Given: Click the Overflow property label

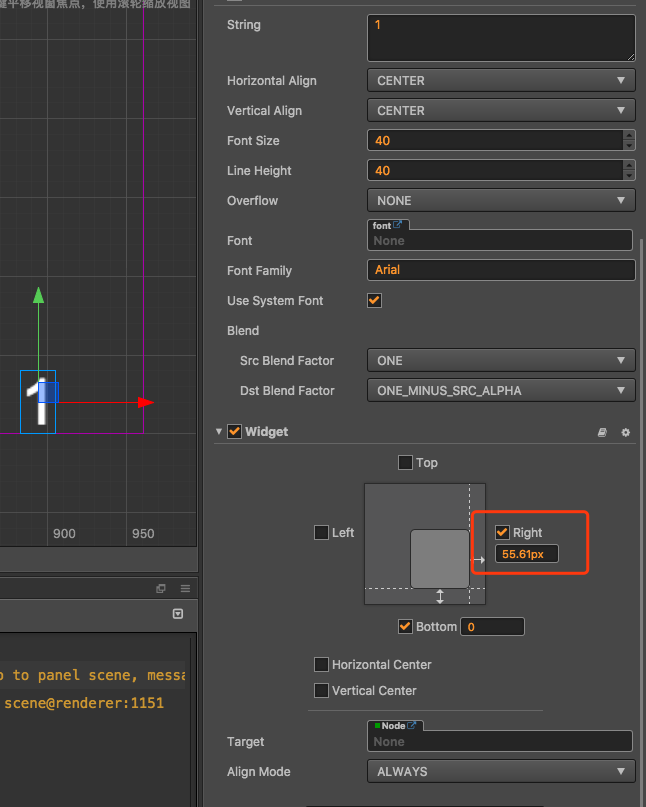Looking at the screenshot, I should 252,201.
